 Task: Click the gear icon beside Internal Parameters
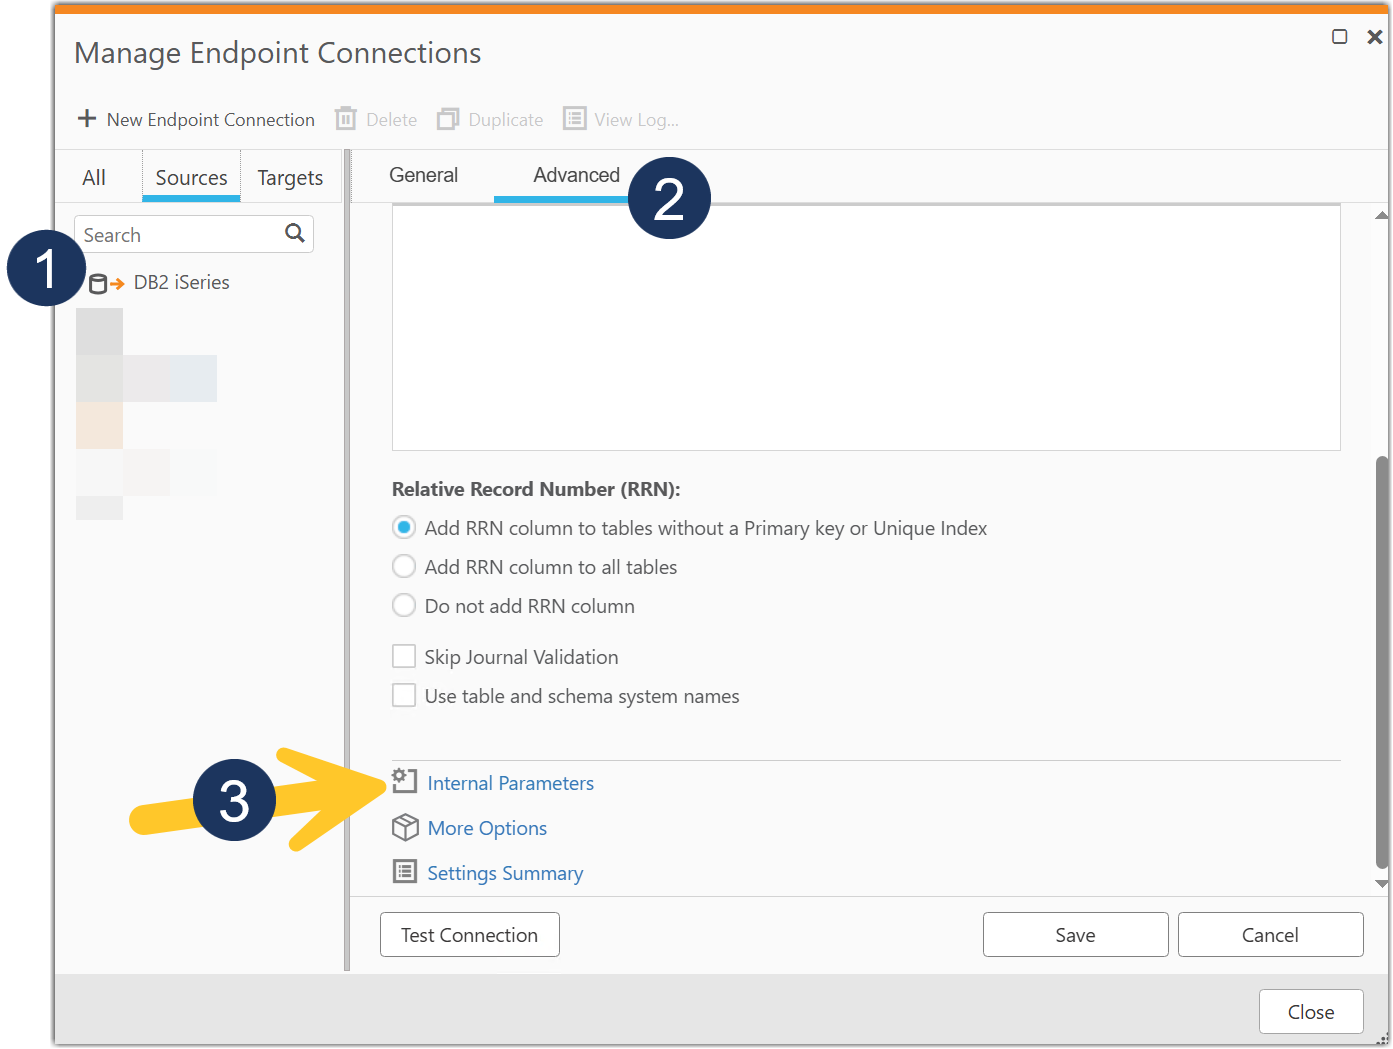tap(404, 780)
